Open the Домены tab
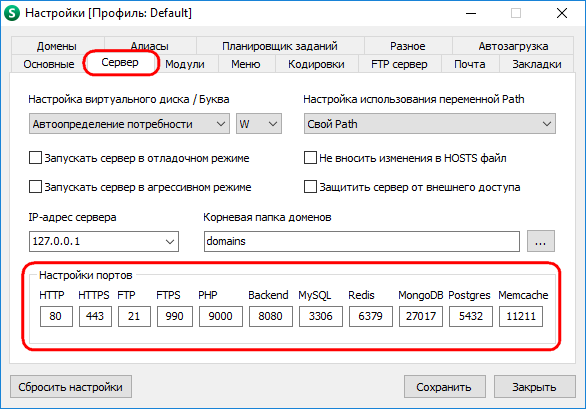Image resolution: width=586 pixels, height=409 pixels. point(57,46)
